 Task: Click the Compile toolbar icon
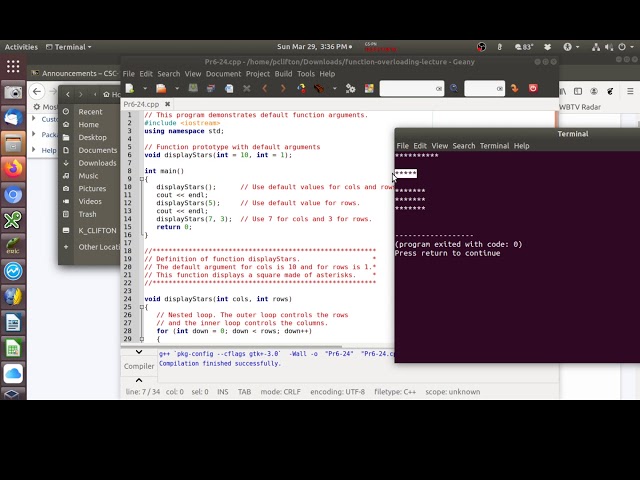pyautogui.click(x=302, y=88)
